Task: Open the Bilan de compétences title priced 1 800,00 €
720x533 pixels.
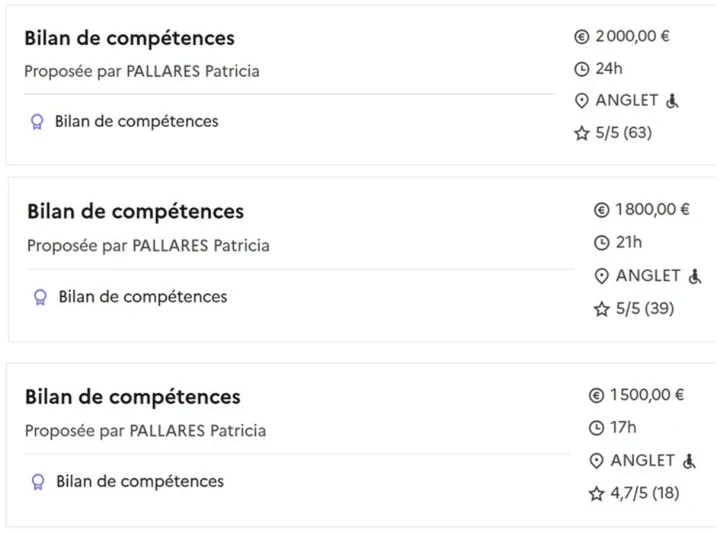Action: 135,212
